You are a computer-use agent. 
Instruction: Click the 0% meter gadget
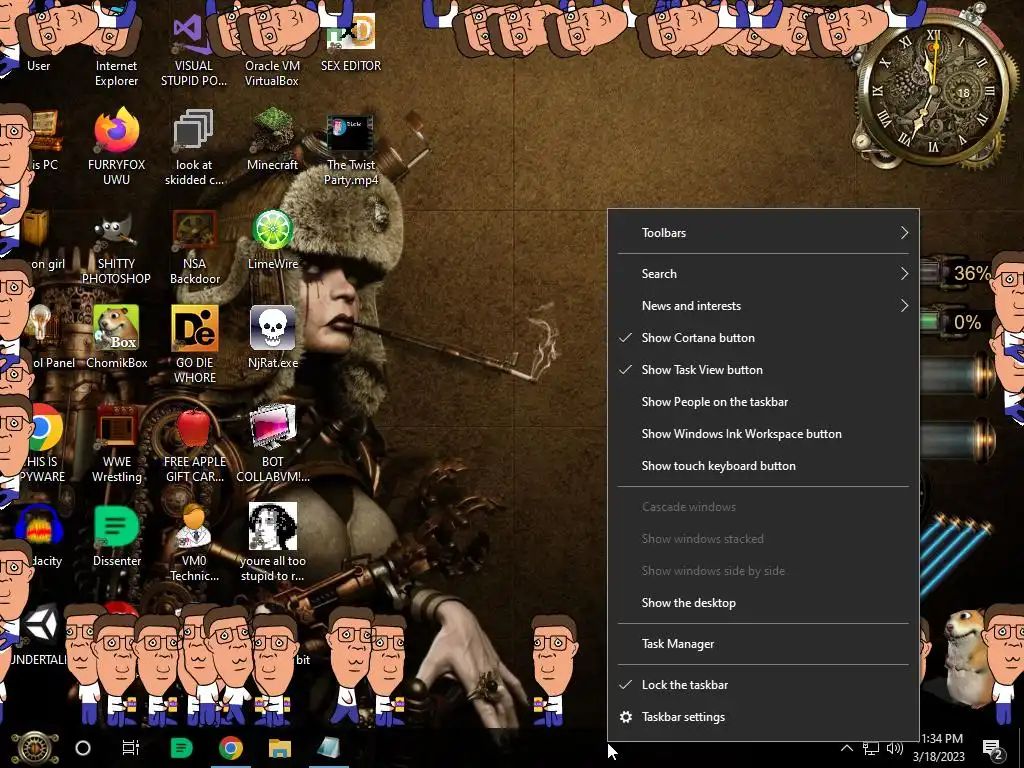click(x=952, y=322)
